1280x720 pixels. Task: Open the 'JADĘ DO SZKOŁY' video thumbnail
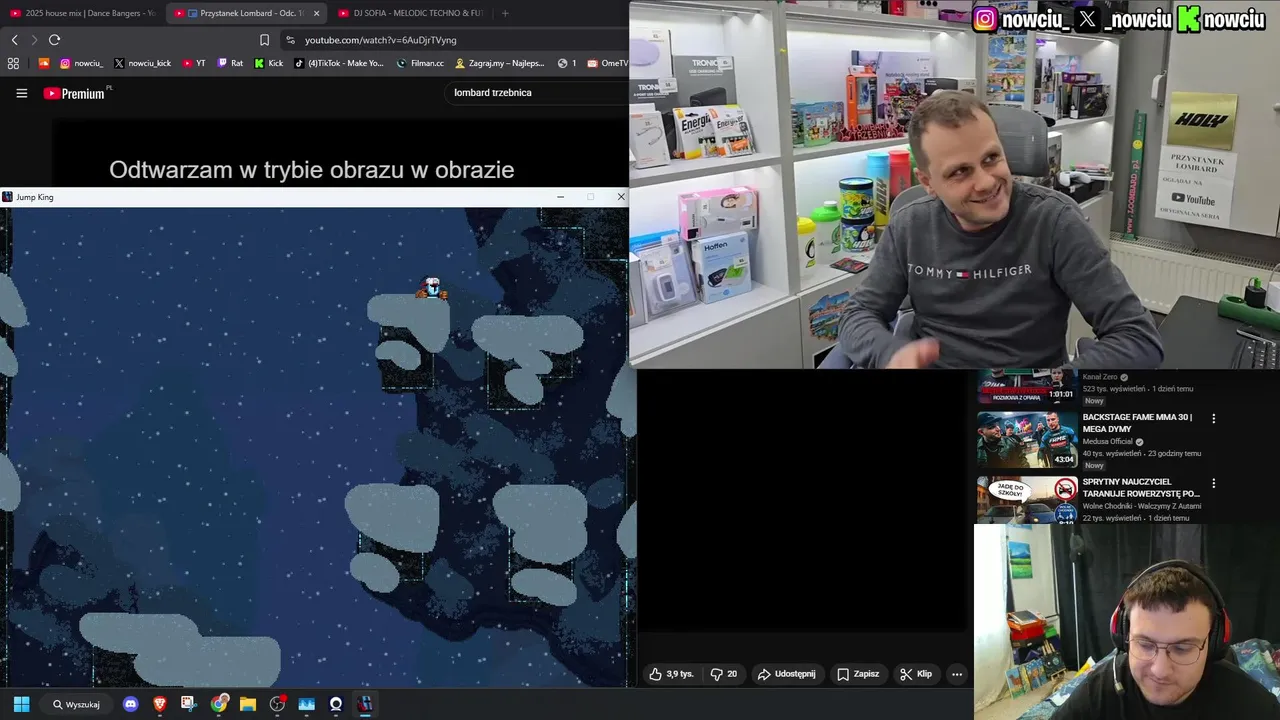click(x=1027, y=499)
